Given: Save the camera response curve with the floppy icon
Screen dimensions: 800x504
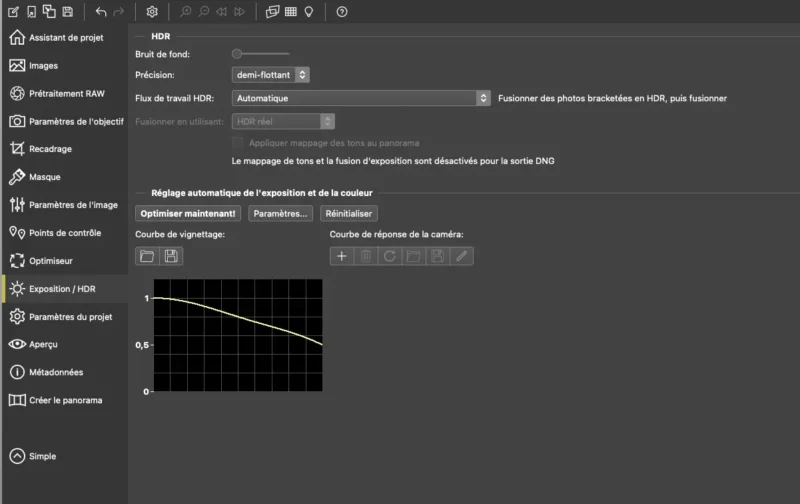Looking at the screenshot, I should pyautogui.click(x=438, y=256).
